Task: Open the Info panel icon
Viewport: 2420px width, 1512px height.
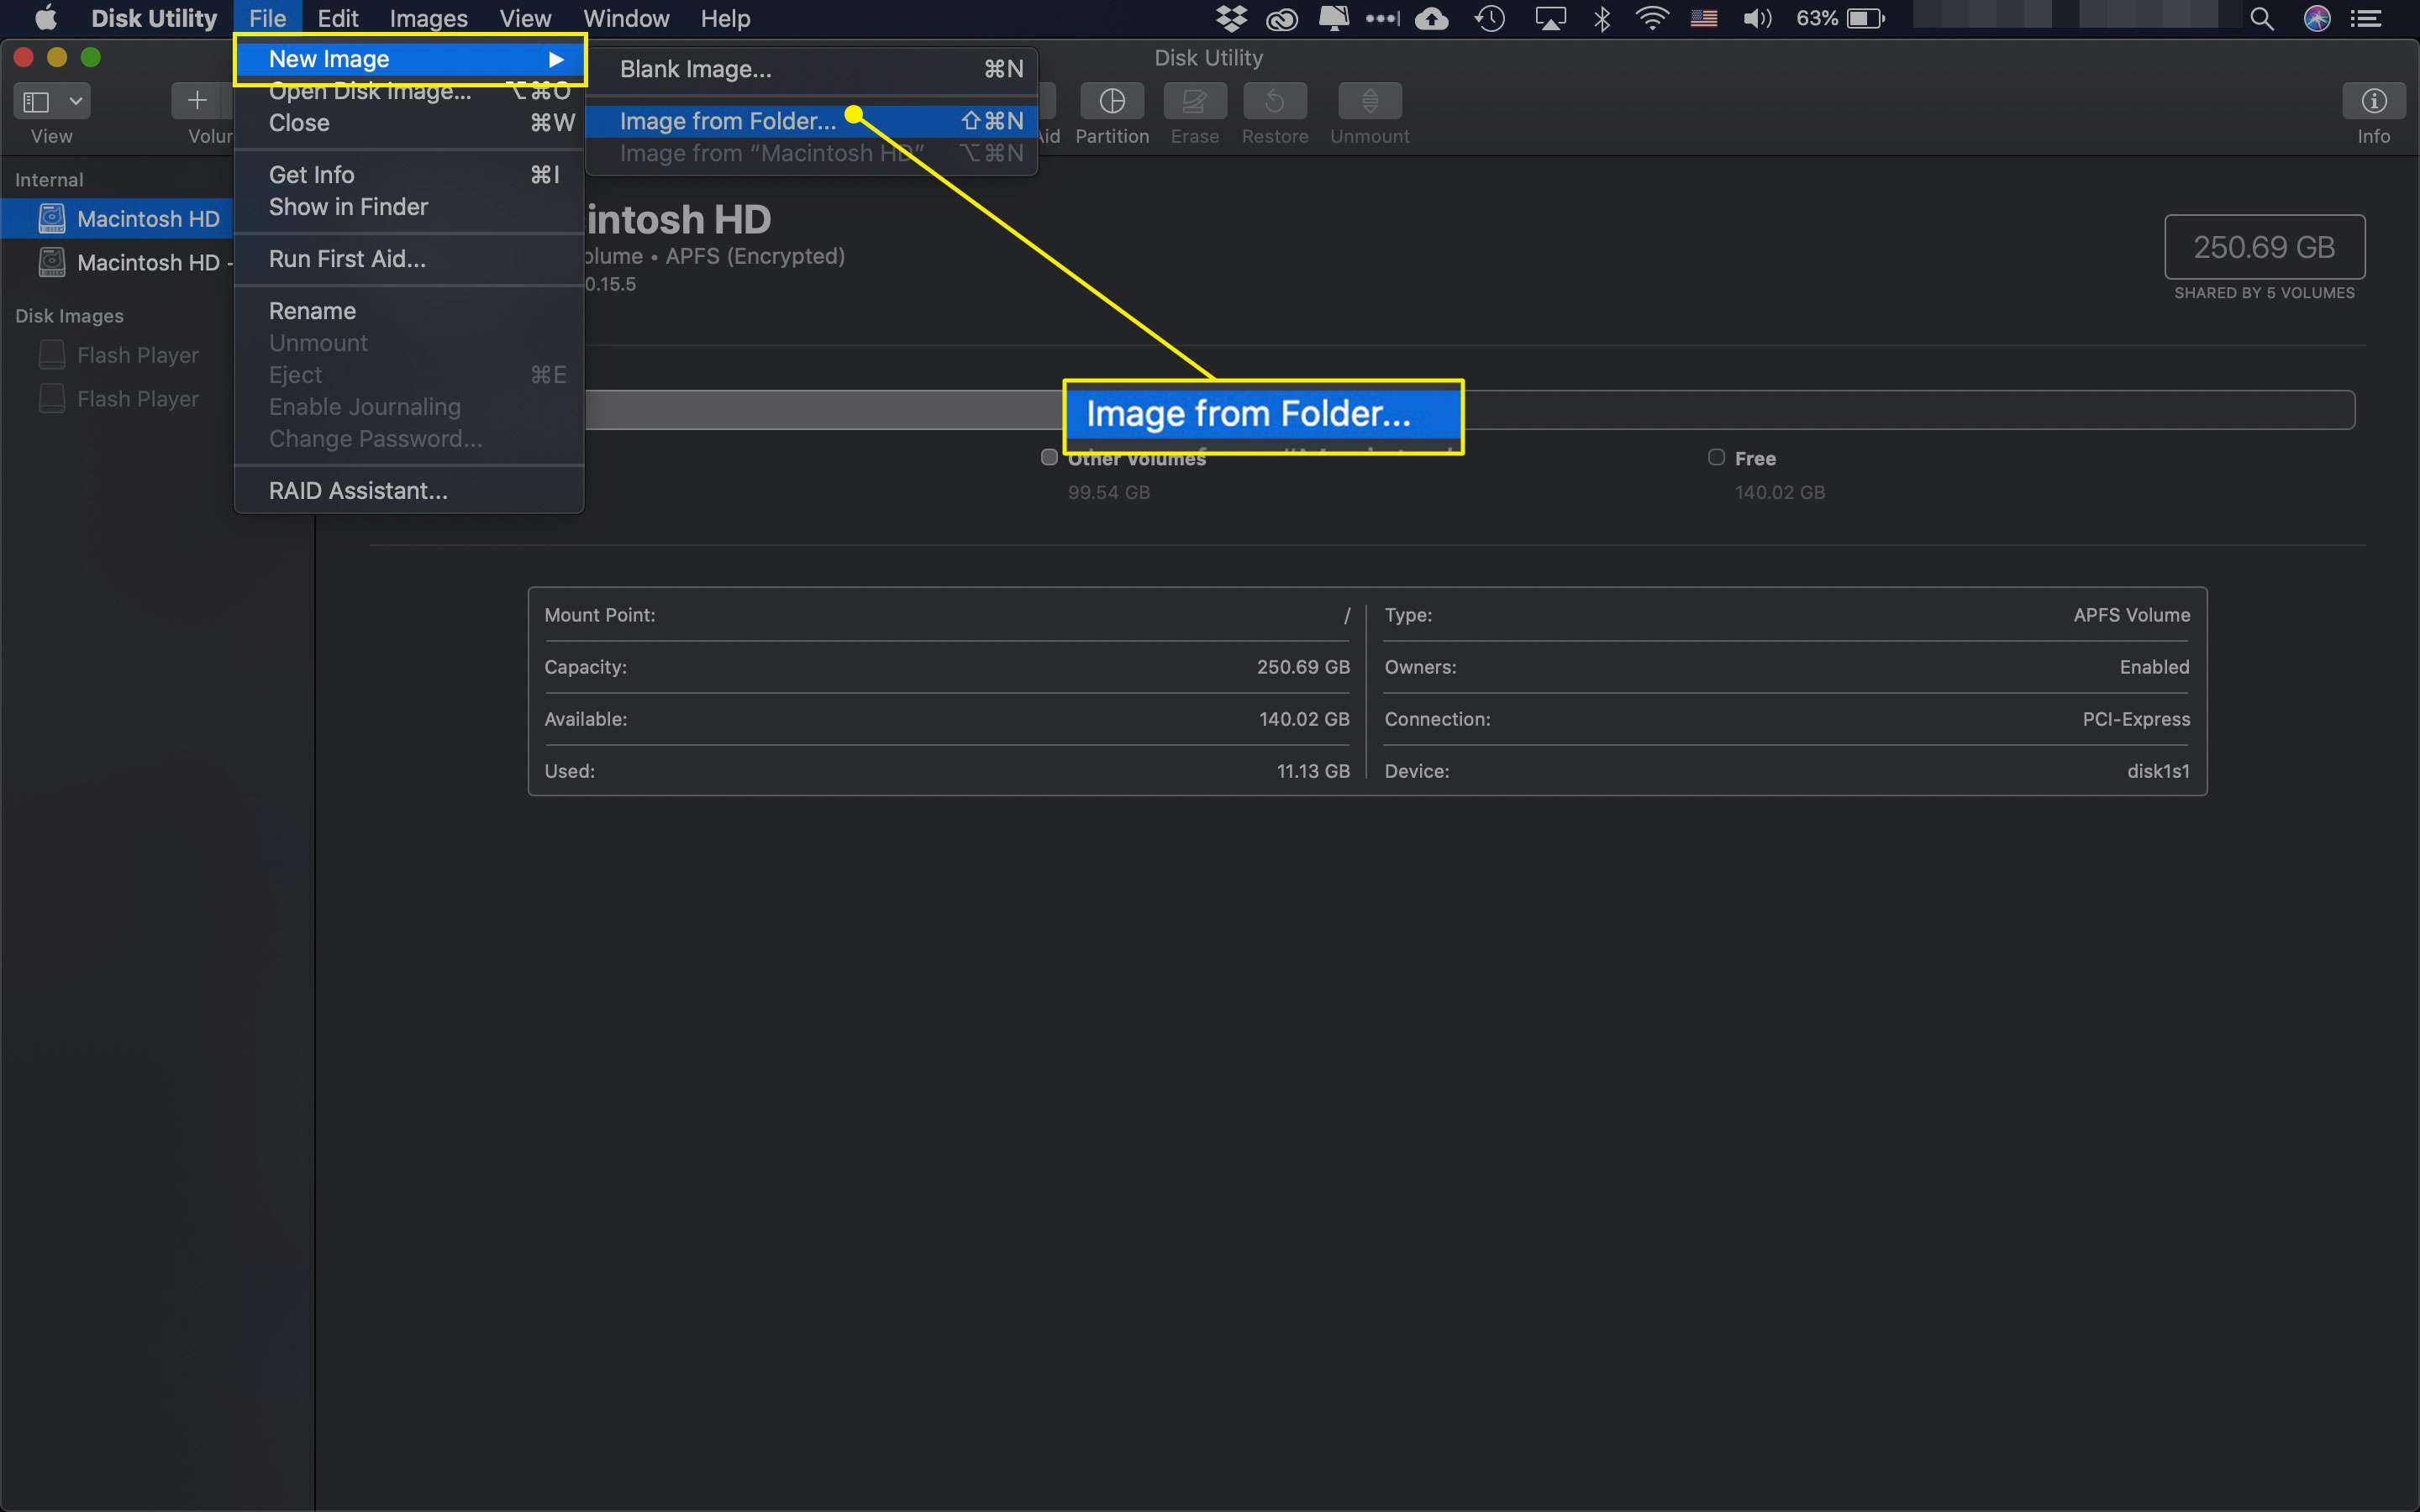Action: coord(2373,101)
